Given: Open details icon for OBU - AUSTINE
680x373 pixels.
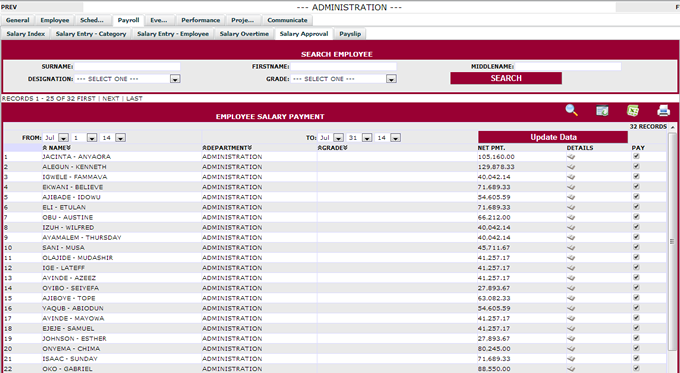Looking at the screenshot, I should pyautogui.click(x=571, y=218).
